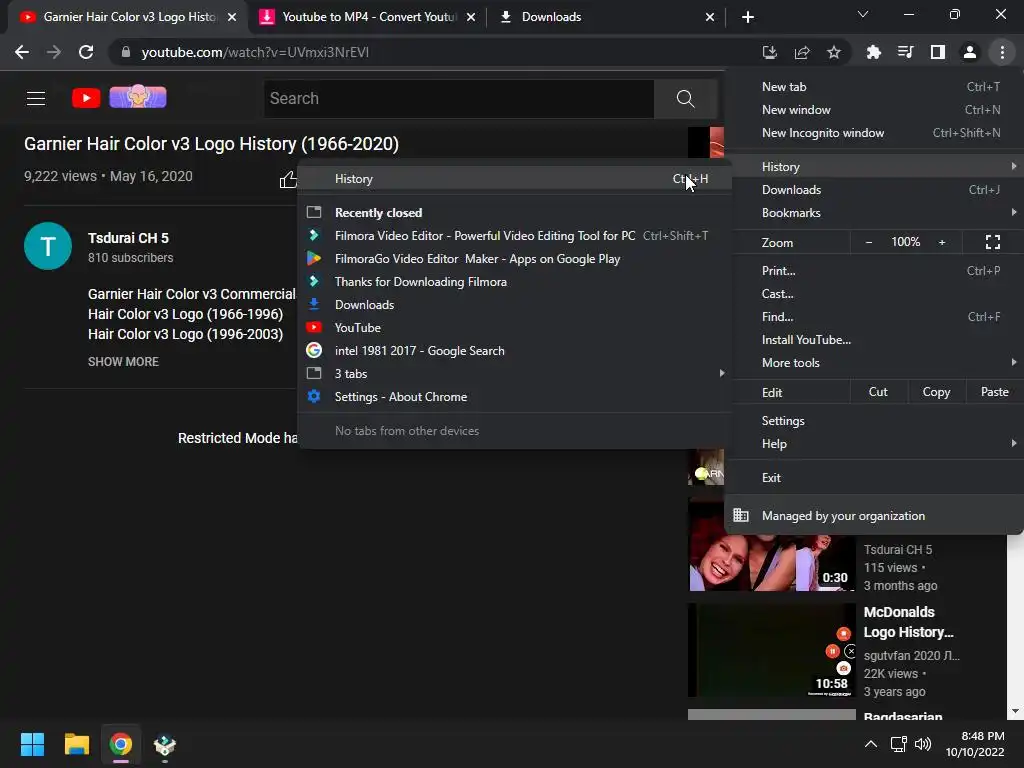Choose Exit in Chrome menu
Image resolution: width=1024 pixels, height=768 pixels.
point(874,478)
